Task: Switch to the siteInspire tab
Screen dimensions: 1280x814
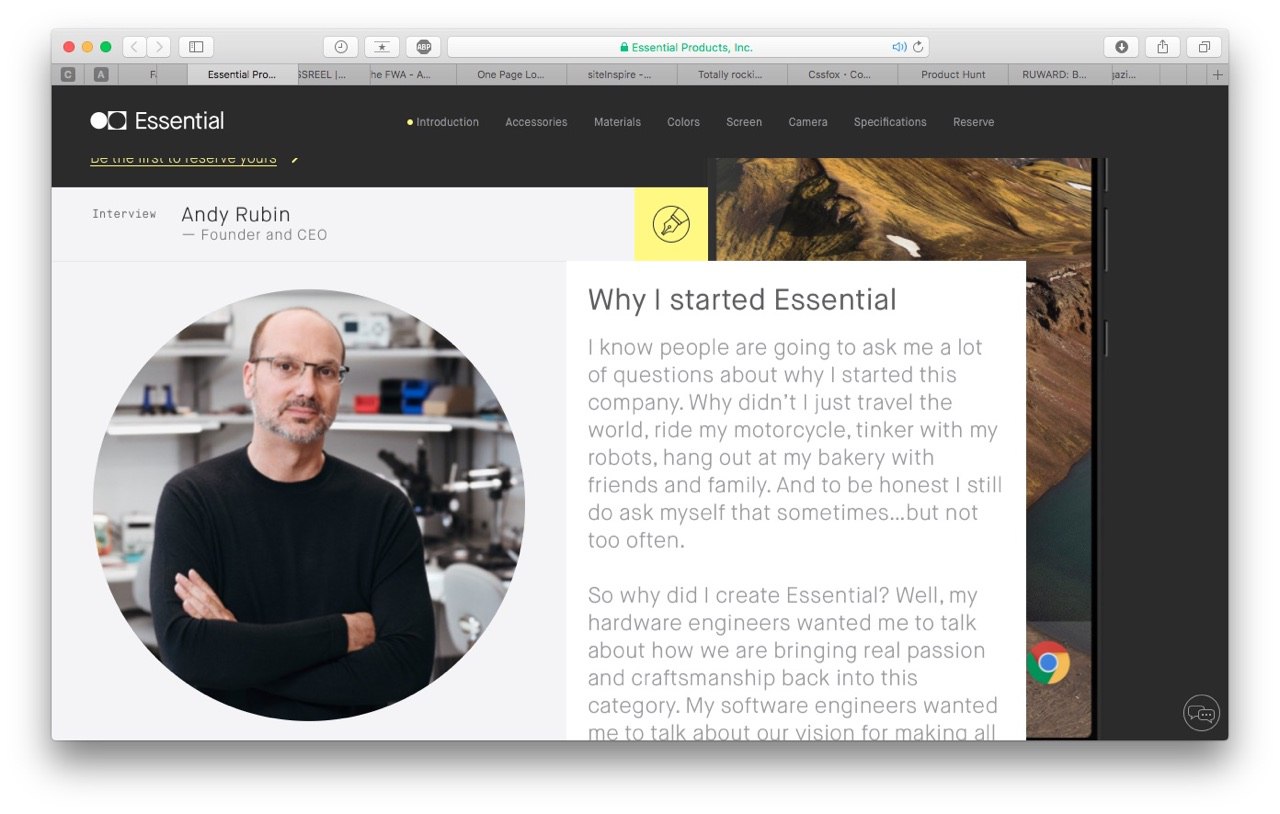Action: [x=620, y=75]
